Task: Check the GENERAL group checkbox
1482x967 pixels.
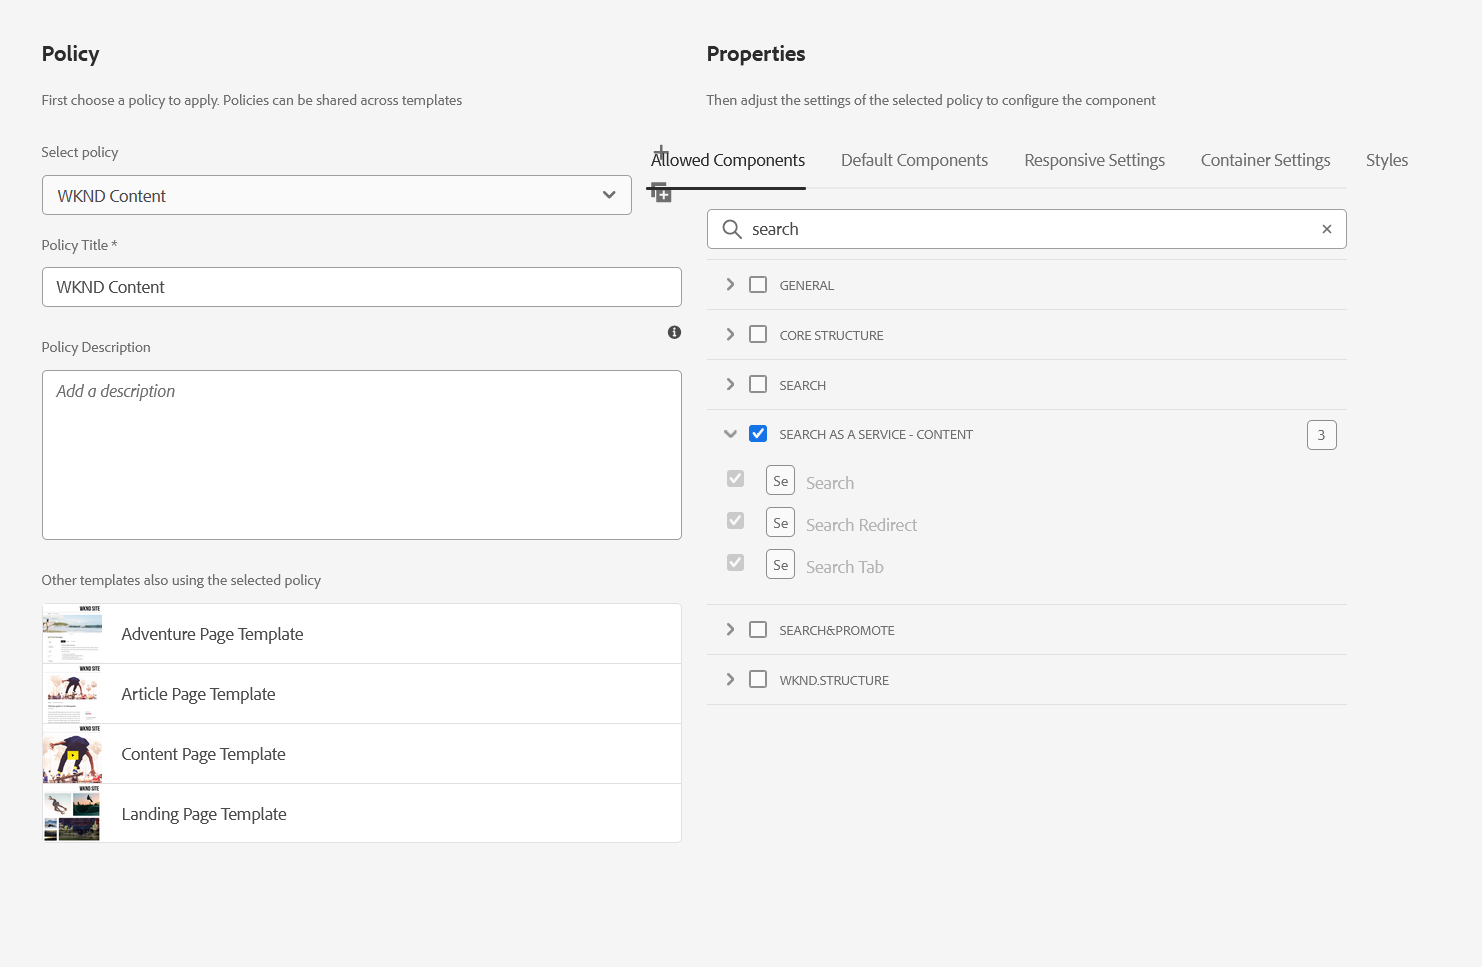Action: (x=758, y=285)
